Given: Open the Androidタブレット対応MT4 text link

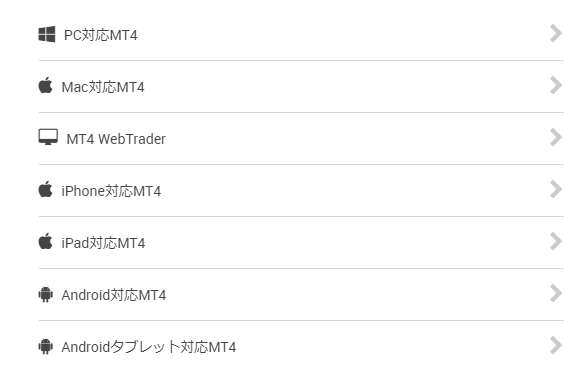Looking at the screenshot, I should click(148, 347).
